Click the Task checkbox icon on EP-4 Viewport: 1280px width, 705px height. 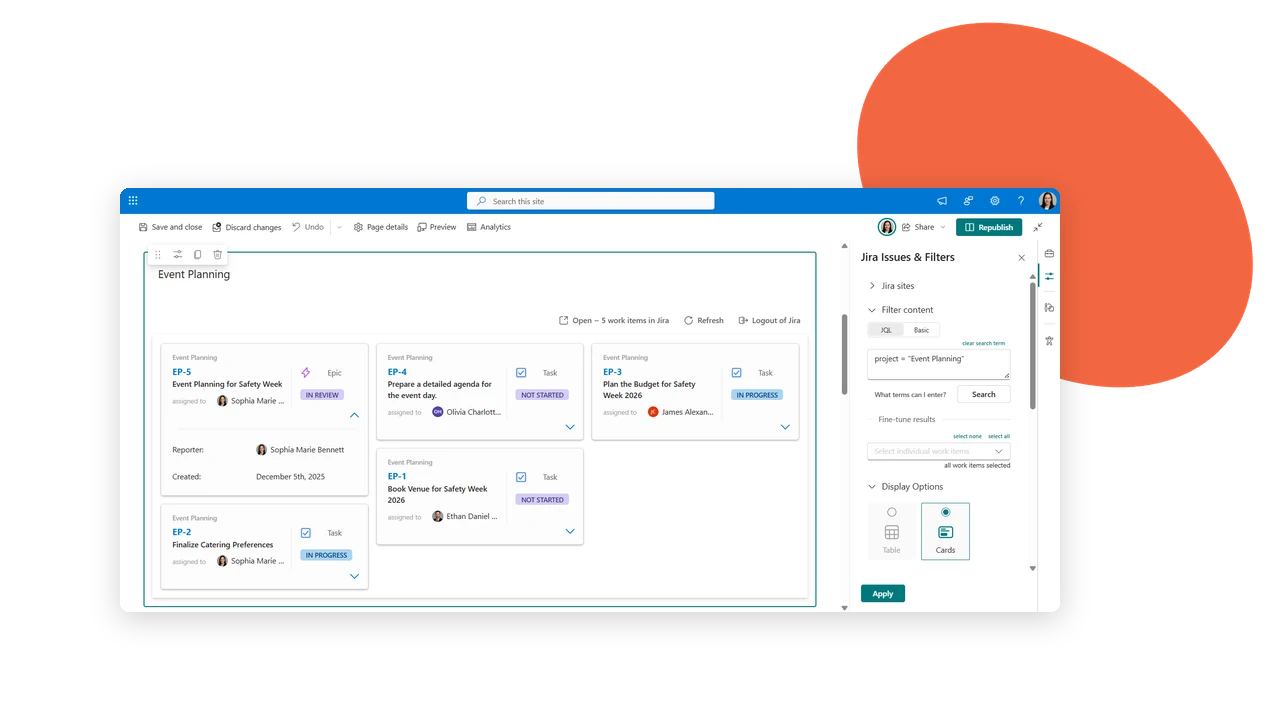coord(521,373)
